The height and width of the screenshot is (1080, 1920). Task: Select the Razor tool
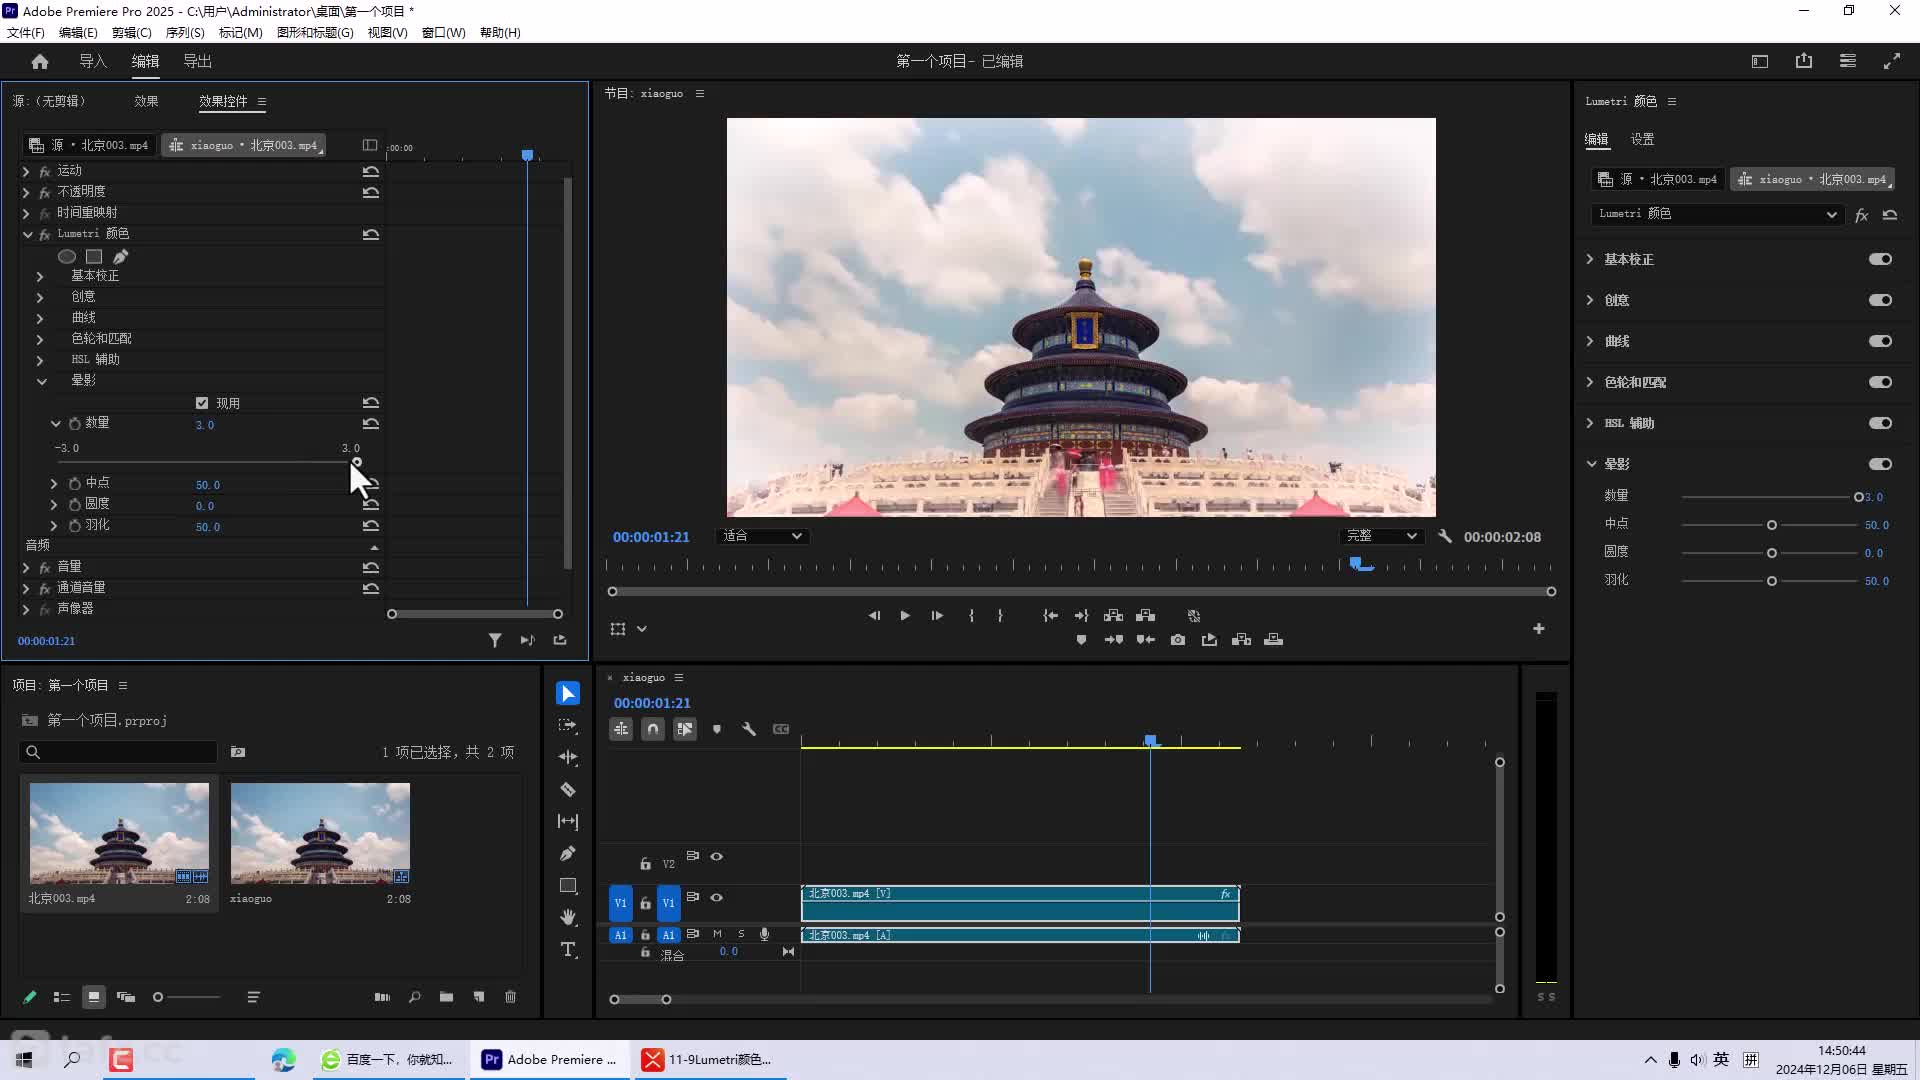click(568, 789)
